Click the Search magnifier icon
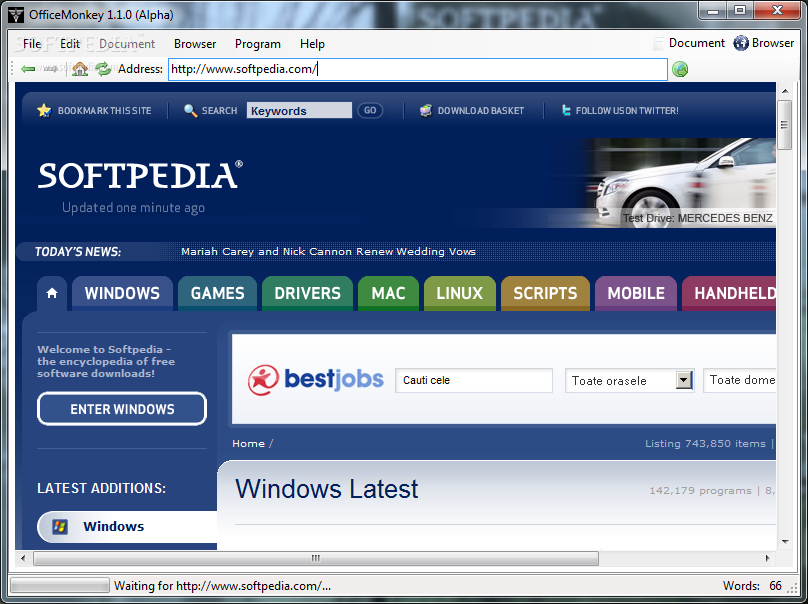 (191, 110)
